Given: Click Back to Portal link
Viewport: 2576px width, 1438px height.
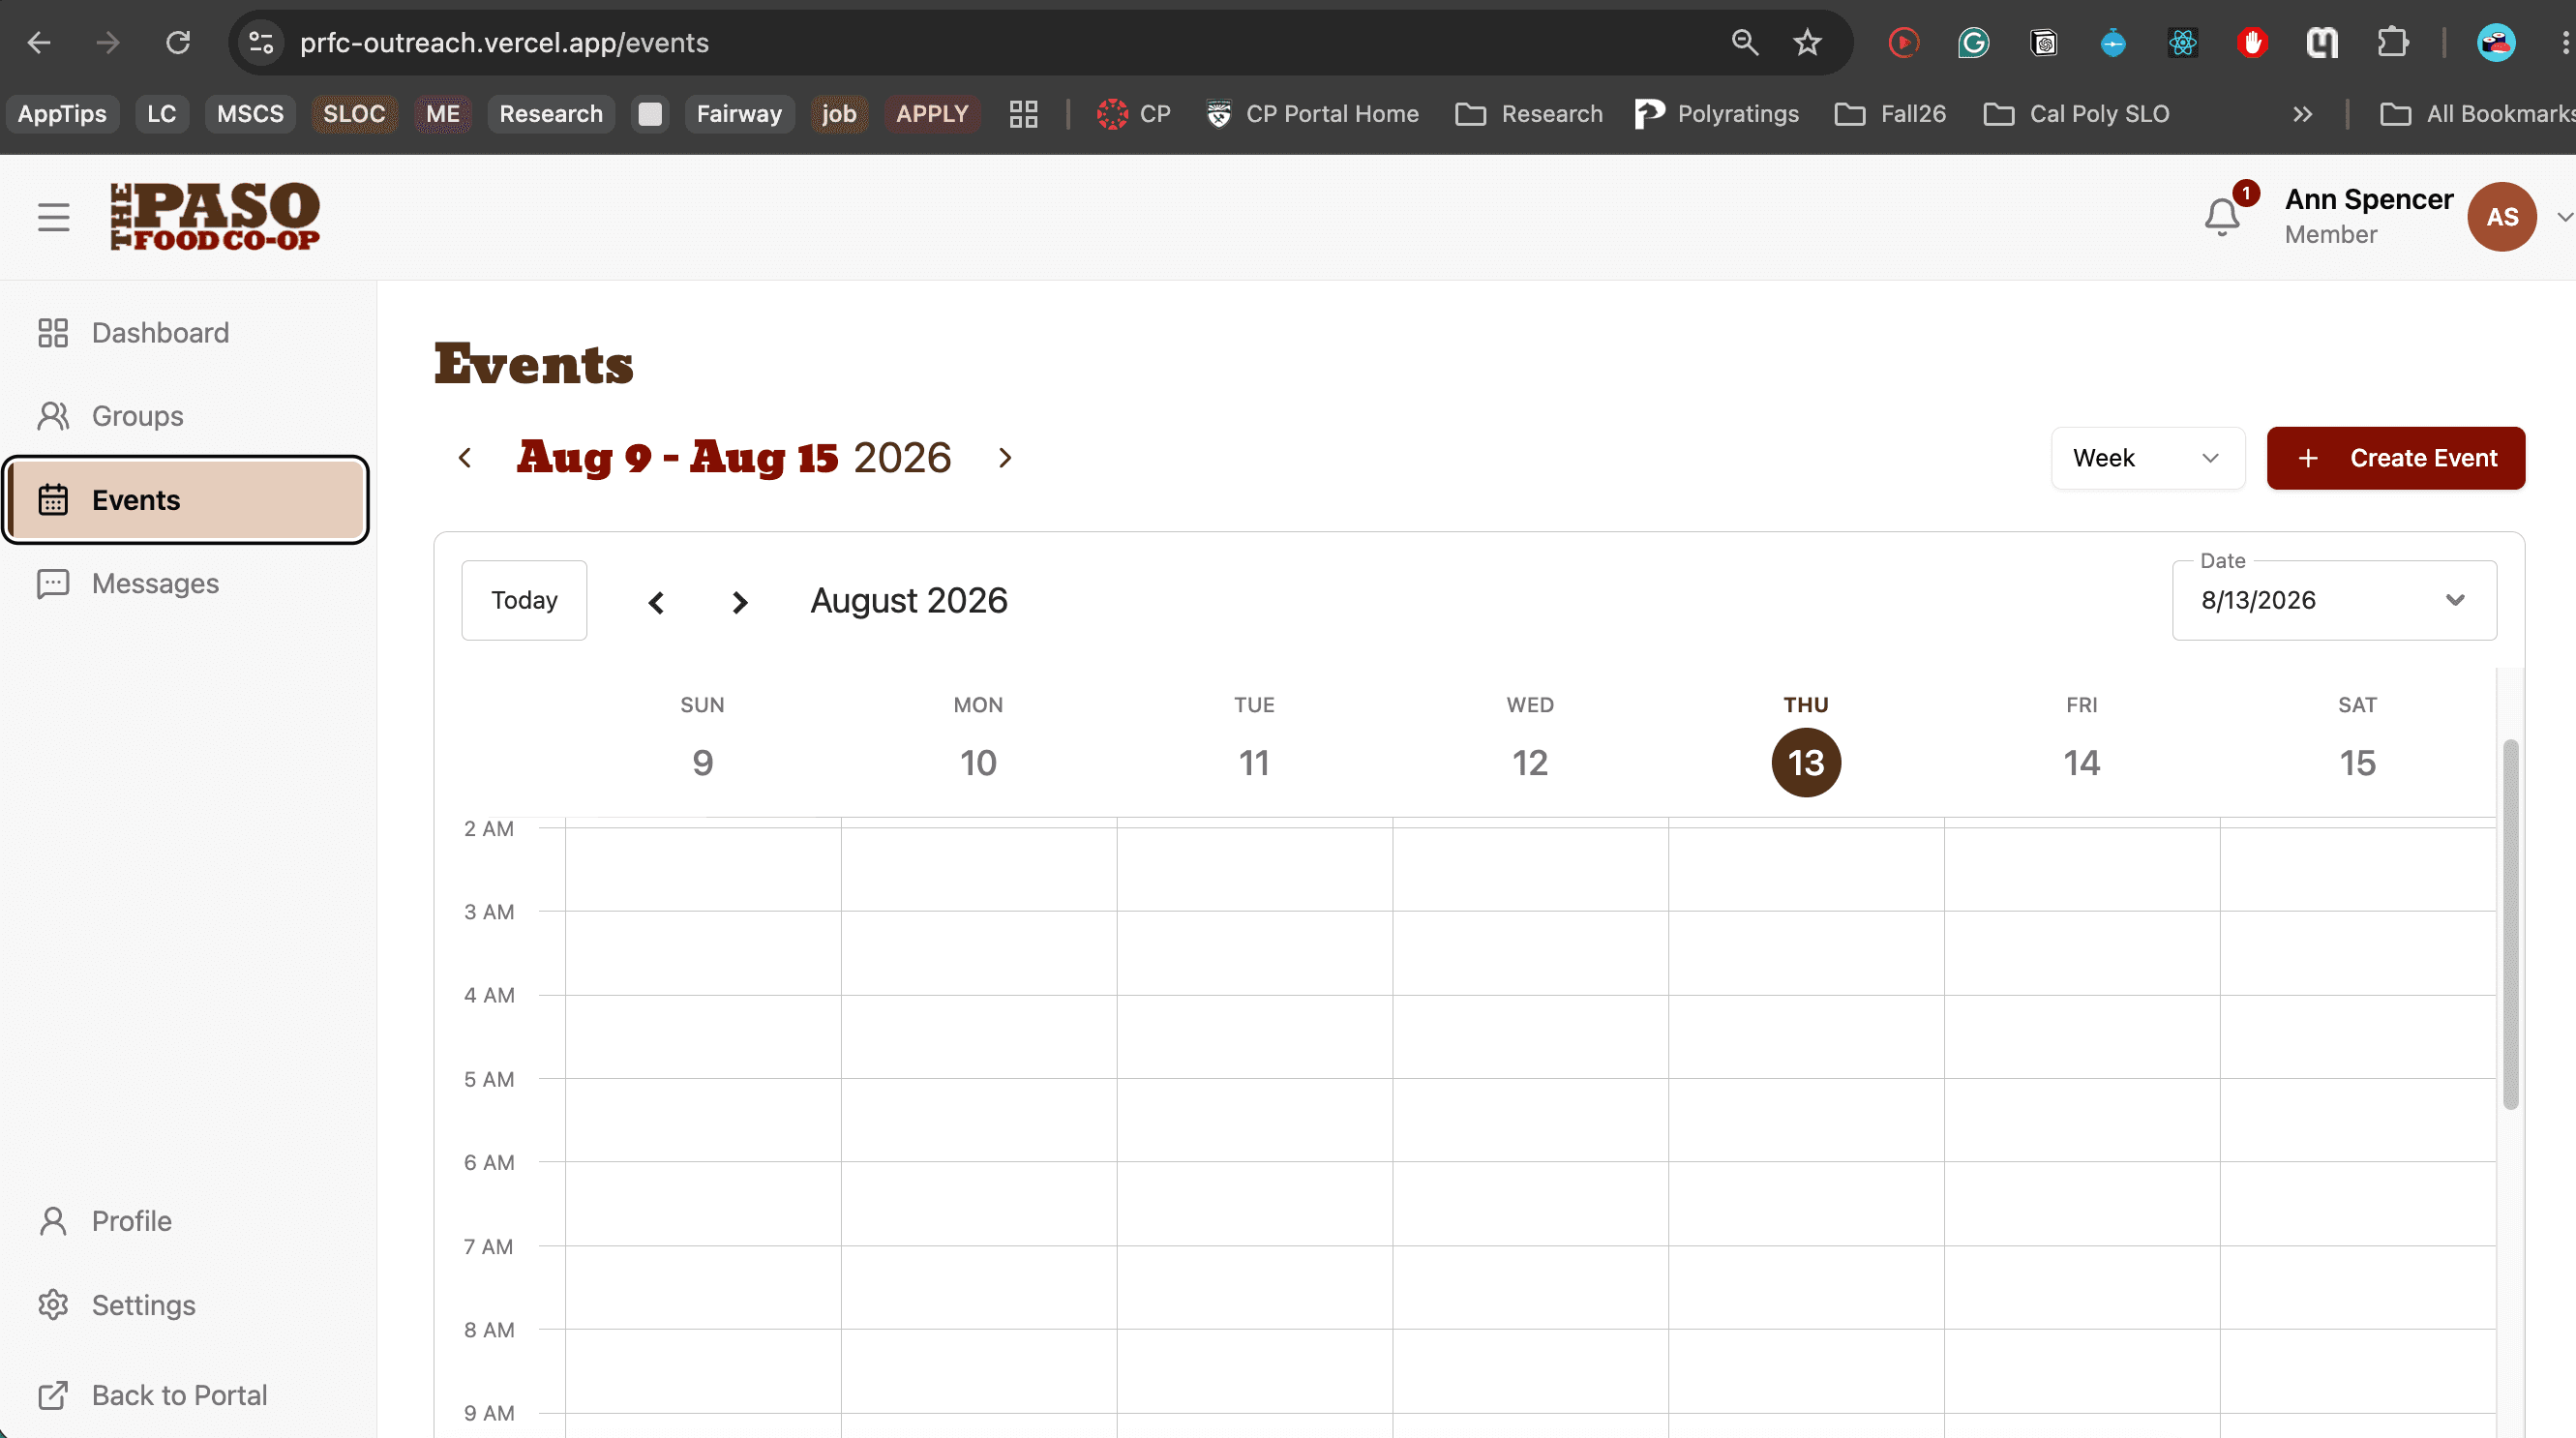Looking at the screenshot, I should pos(188,1395).
